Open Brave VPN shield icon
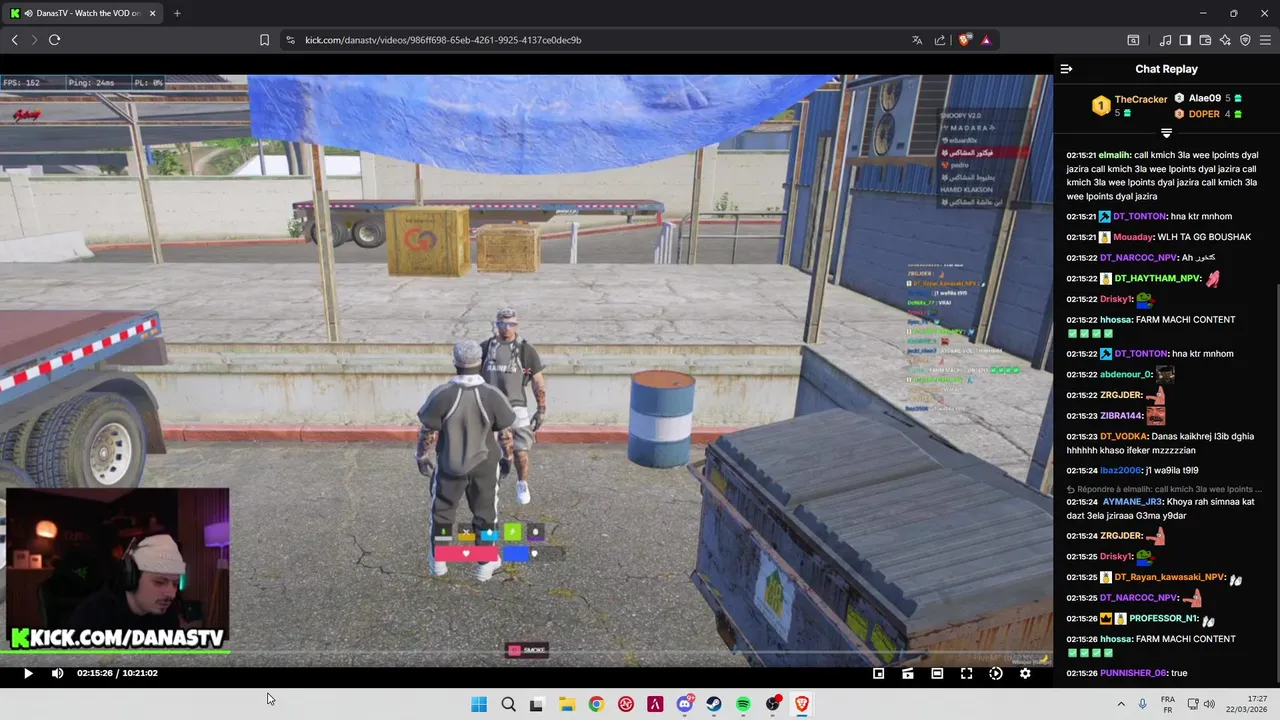The image size is (1280, 720). pos(1245,40)
